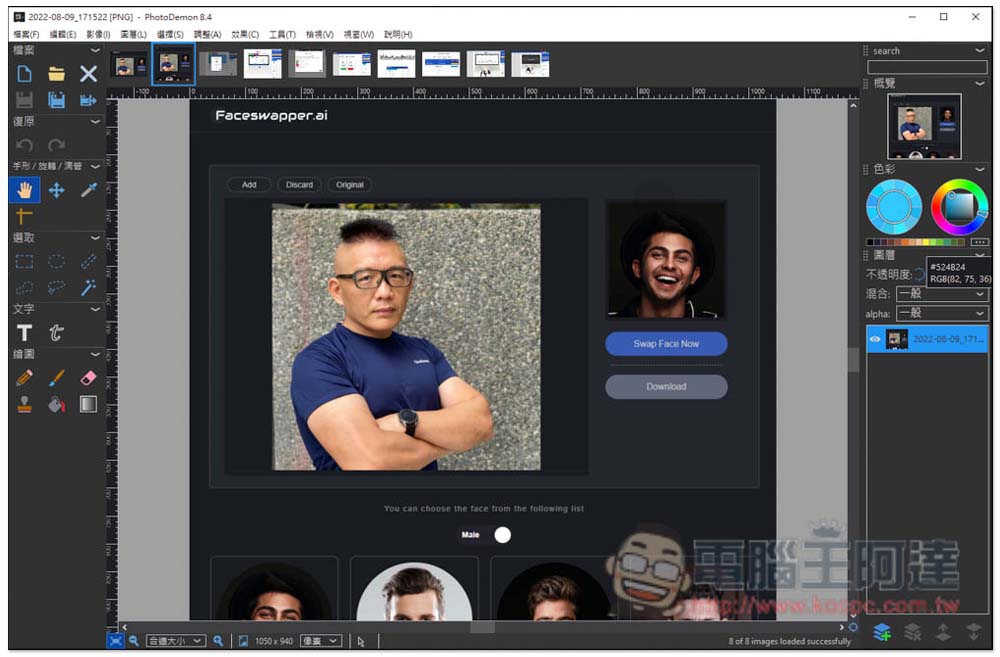The height and width of the screenshot is (657, 1000).
Task: Select the Paintbrush tool
Action: pyautogui.click(x=56, y=378)
